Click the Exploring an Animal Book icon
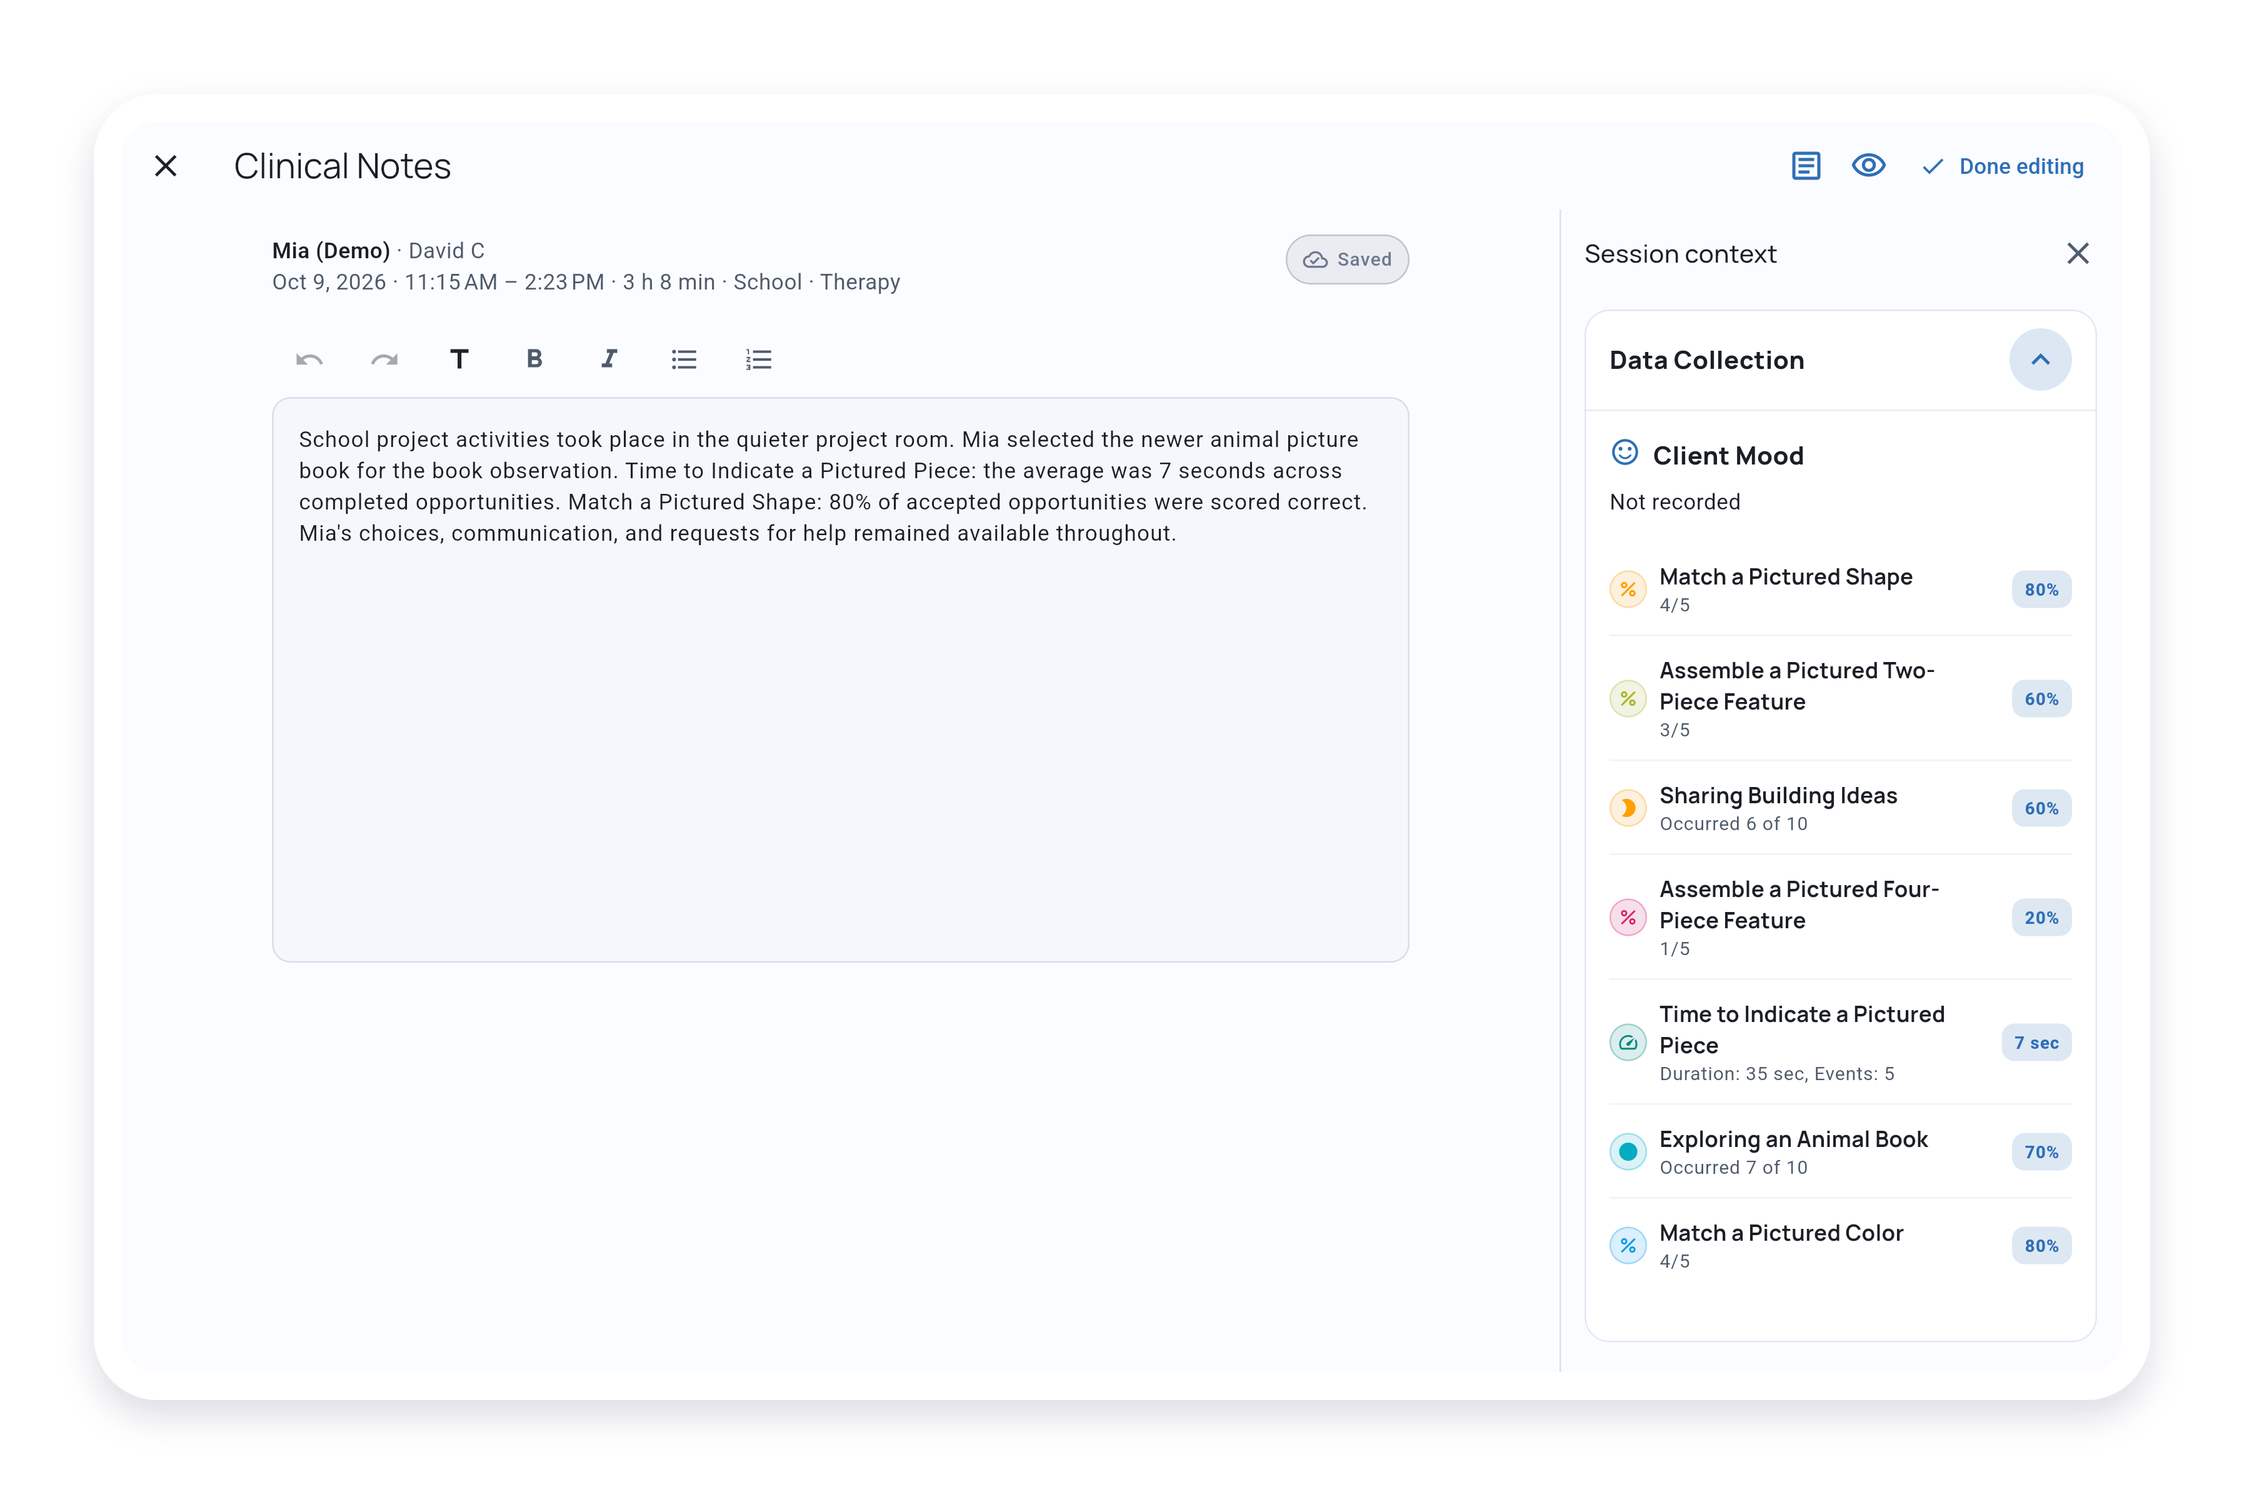Screen dimensions: 2244x1494 tap(1628, 1152)
